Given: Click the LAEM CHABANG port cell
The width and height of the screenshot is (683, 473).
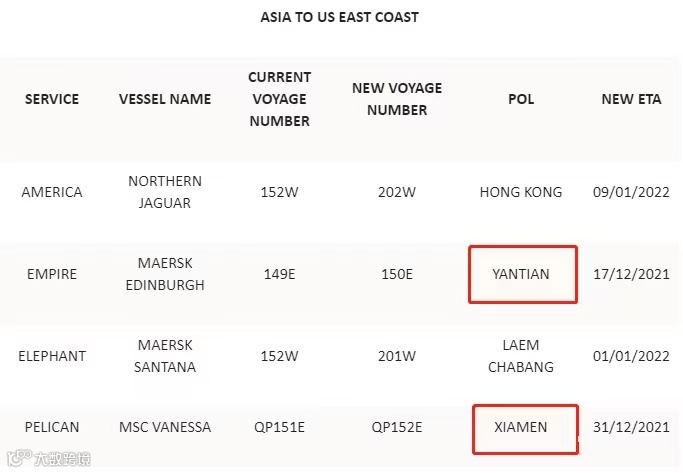Looking at the screenshot, I should (x=521, y=356).
